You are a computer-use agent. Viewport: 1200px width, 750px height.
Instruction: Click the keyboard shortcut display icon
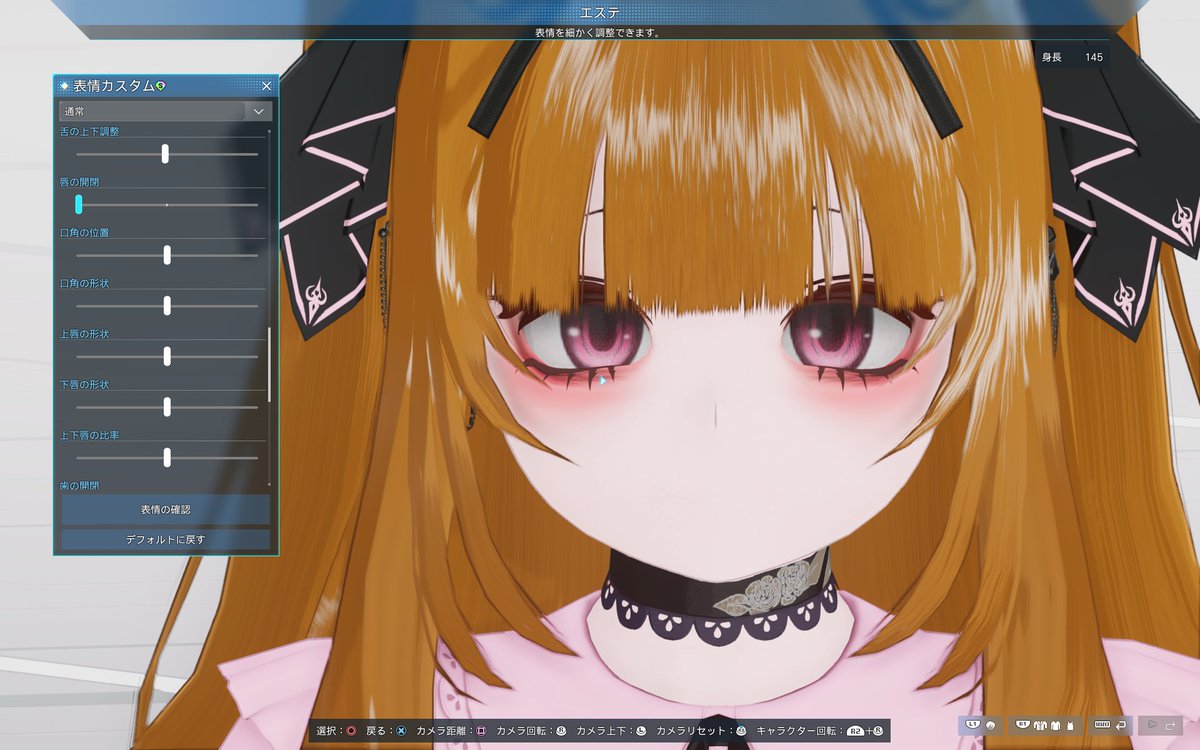[x=1103, y=725]
